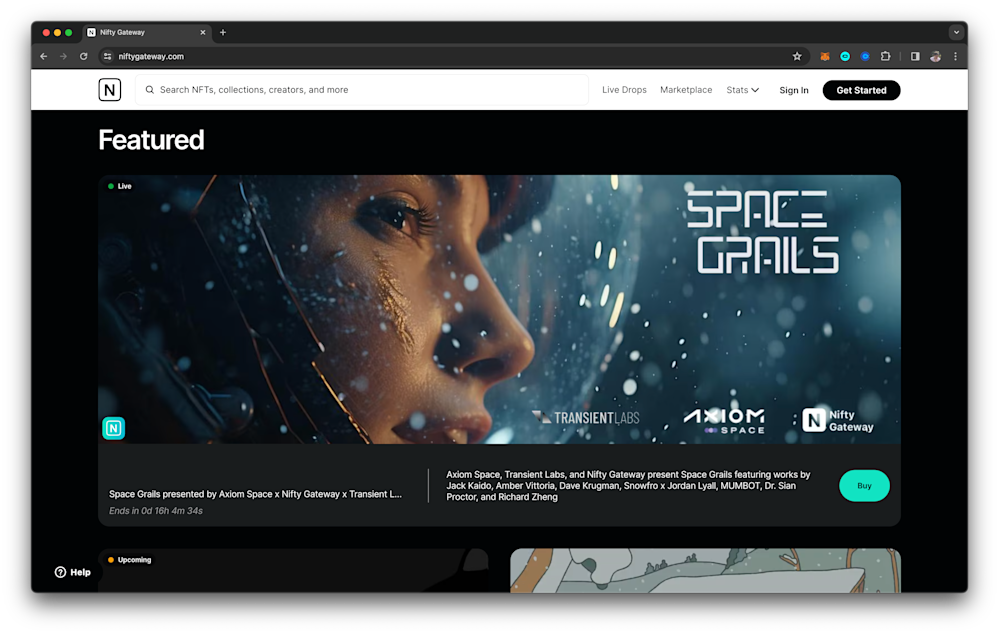This screenshot has height=634, width=999.
Task: Open the blue circular C extension icon
Action: point(865,57)
